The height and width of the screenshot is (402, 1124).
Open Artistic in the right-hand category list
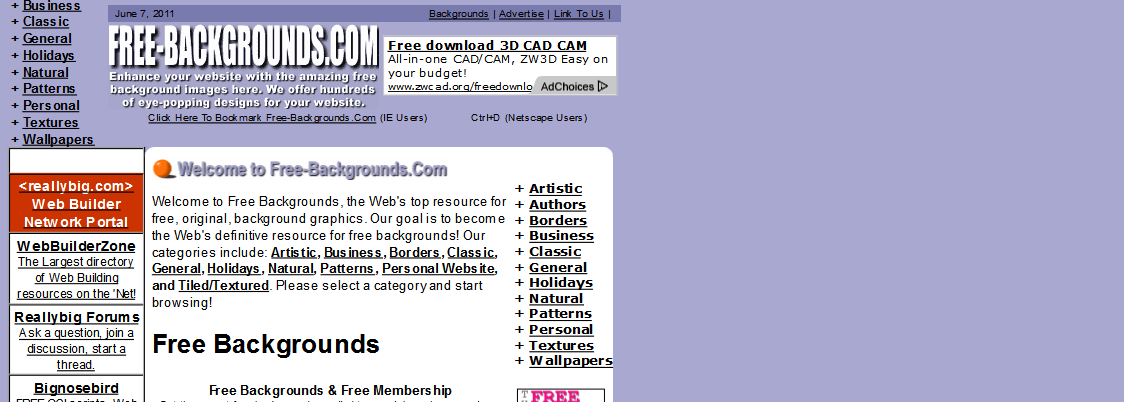[556, 188]
